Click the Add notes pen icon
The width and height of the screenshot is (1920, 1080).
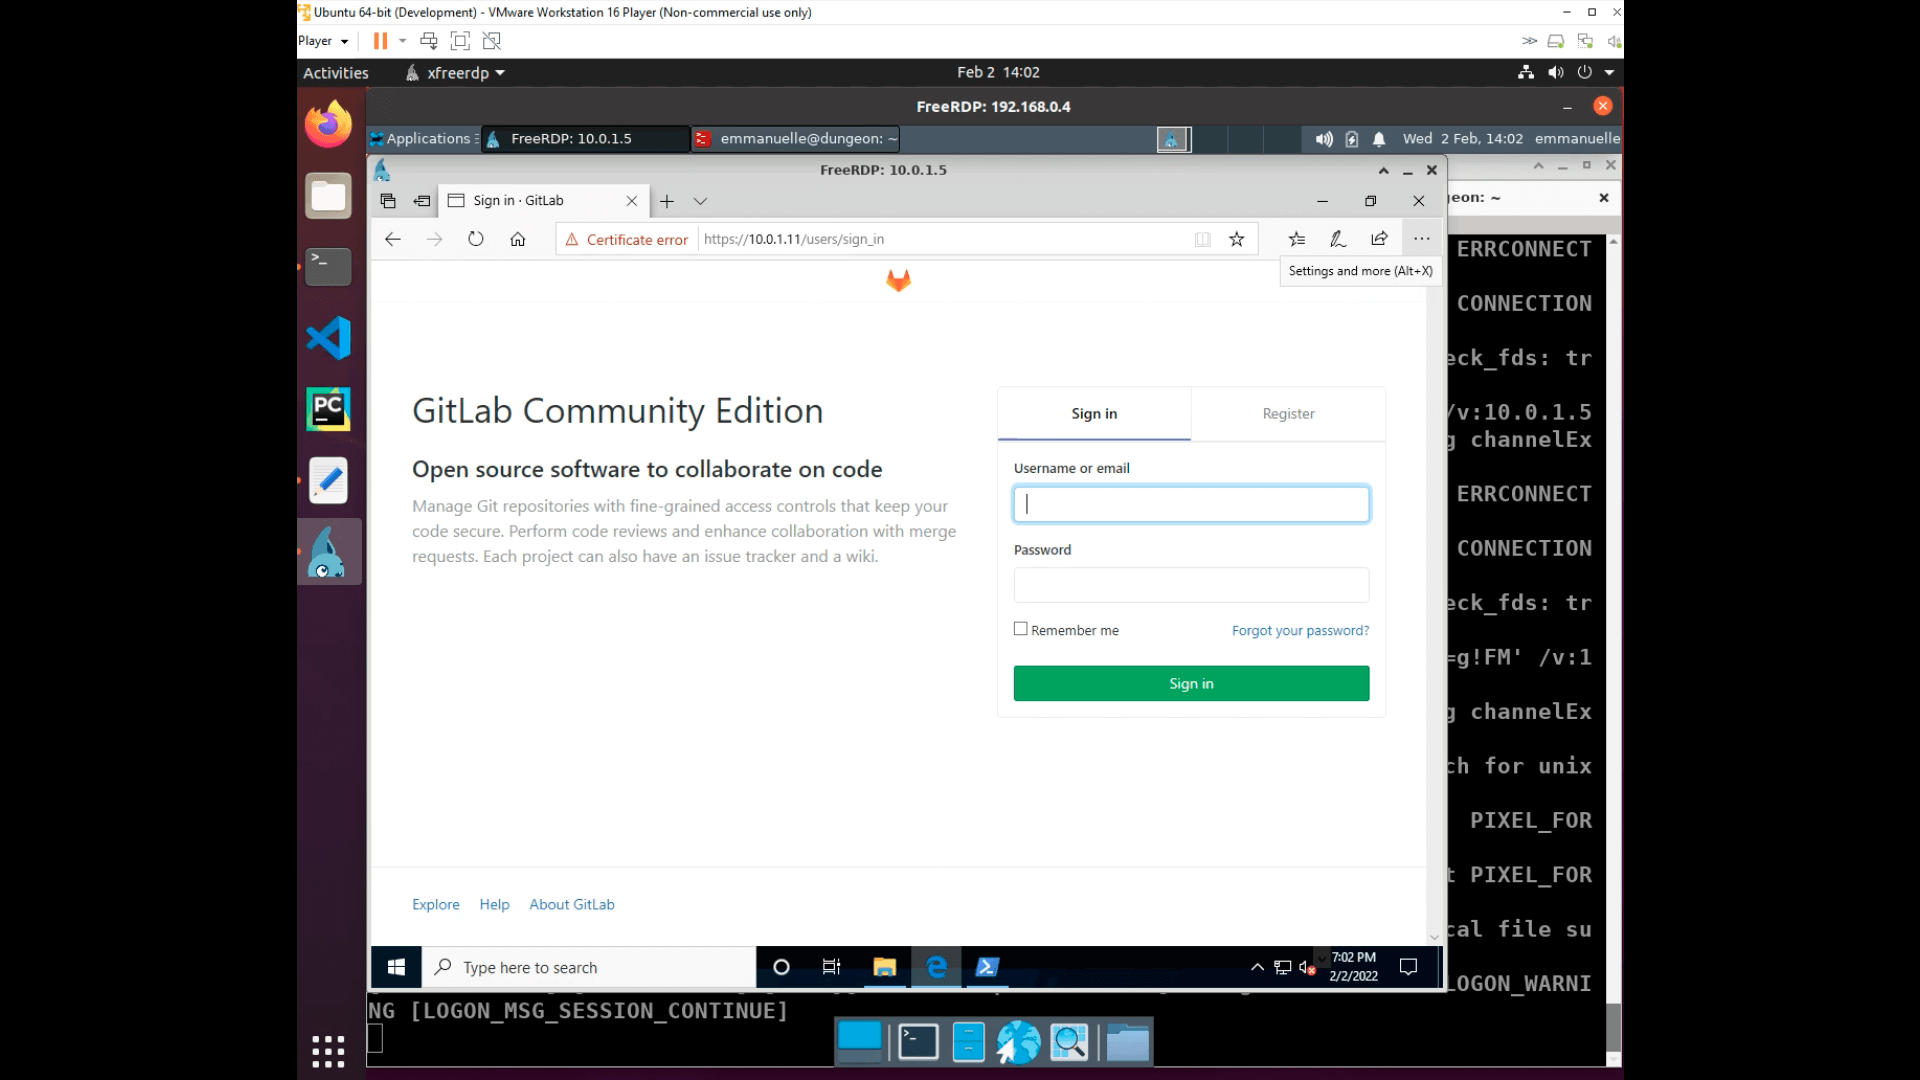click(x=1338, y=239)
